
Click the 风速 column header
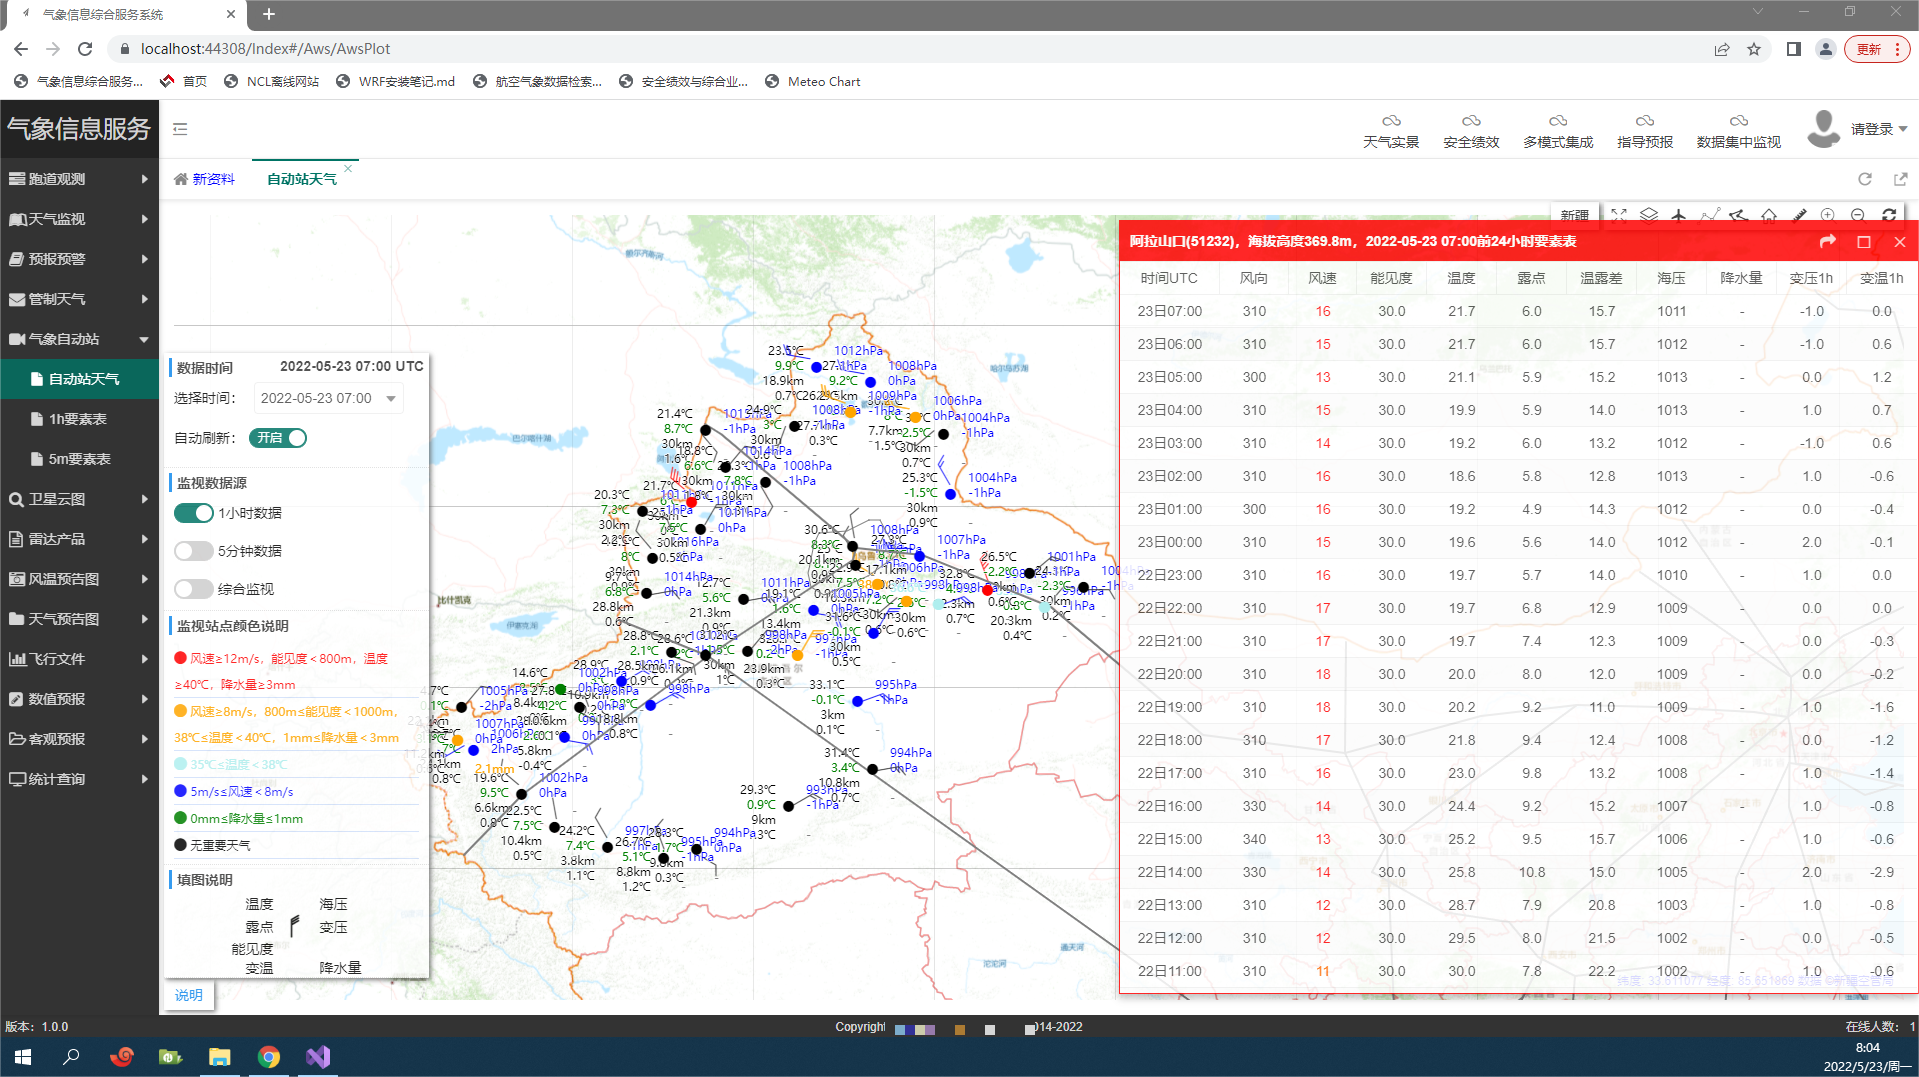(1323, 278)
